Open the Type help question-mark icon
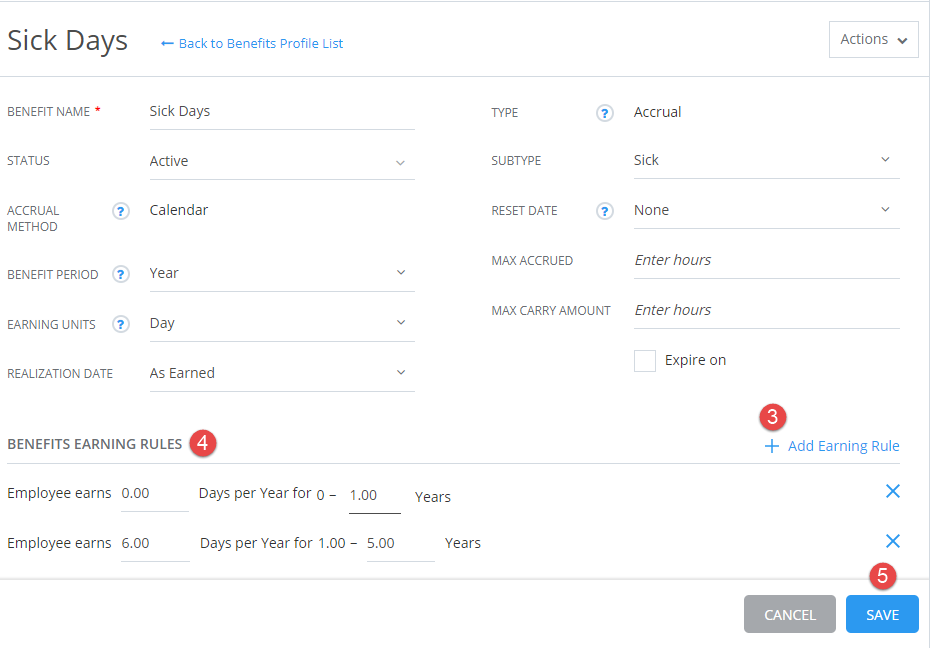This screenshot has height=648, width=930. [604, 113]
